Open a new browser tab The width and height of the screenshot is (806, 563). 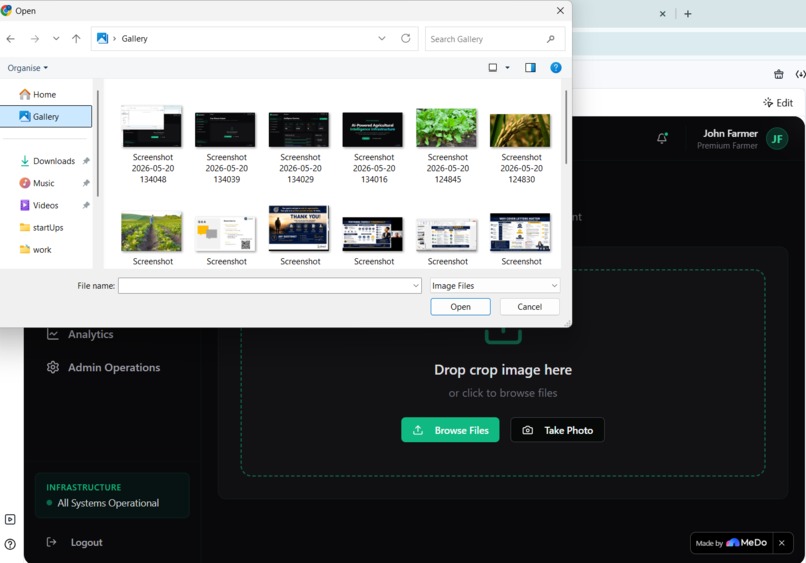[688, 14]
